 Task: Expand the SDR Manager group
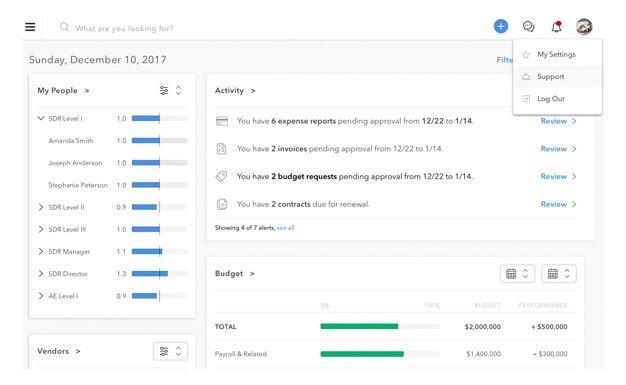click(41, 251)
